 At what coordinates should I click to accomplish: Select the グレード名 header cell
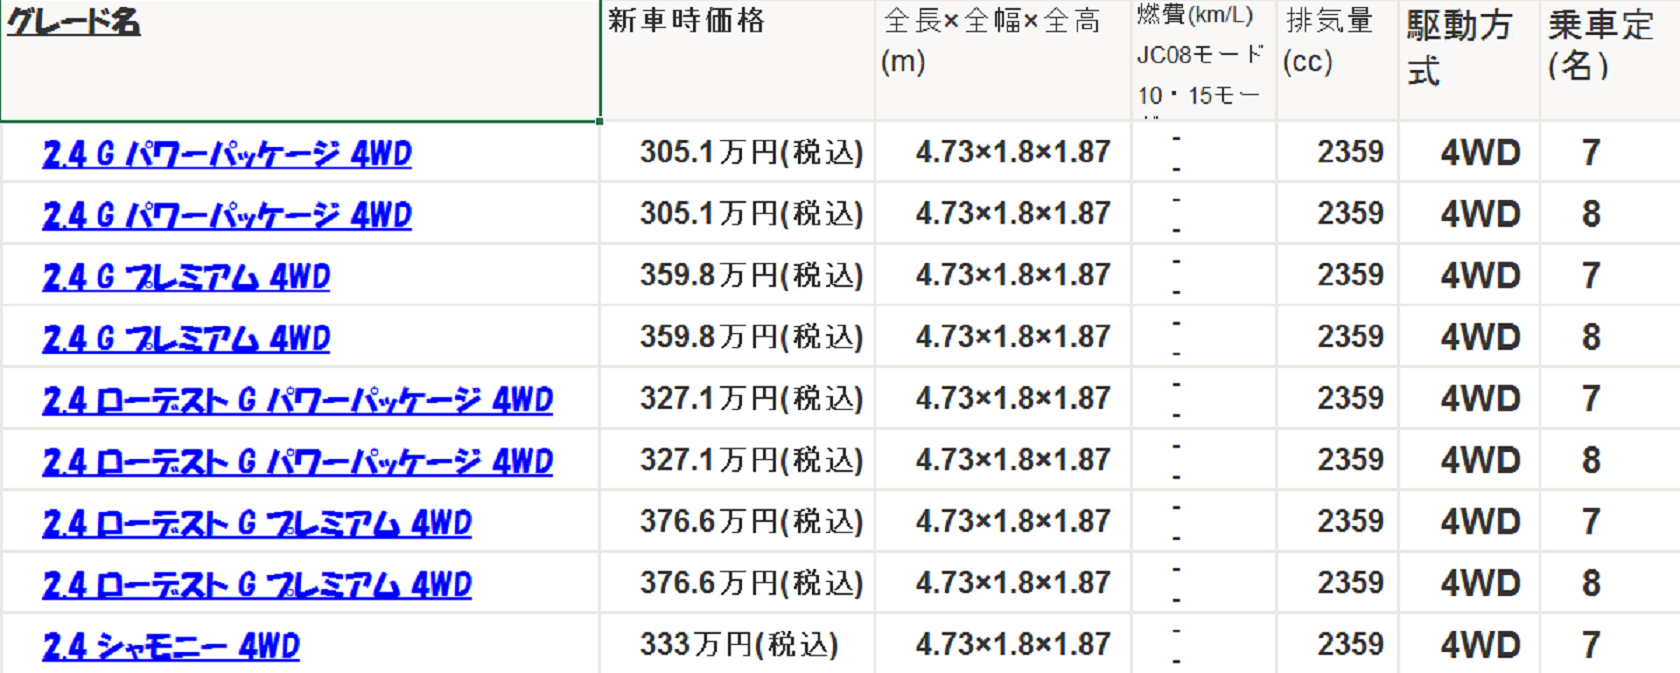300,60
